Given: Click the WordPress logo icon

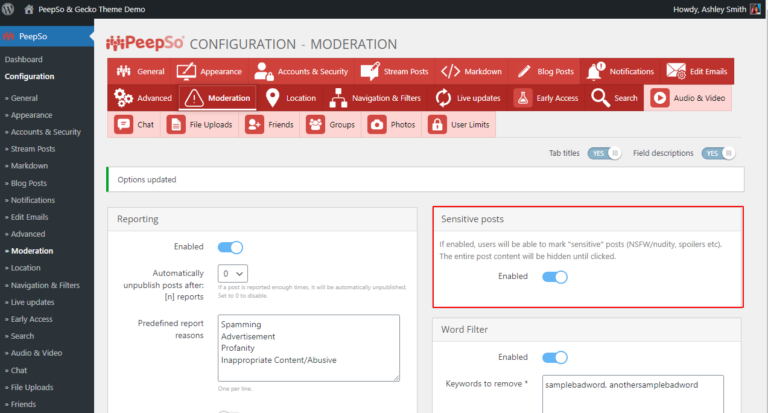Looking at the screenshot, I should coord(11,9).
